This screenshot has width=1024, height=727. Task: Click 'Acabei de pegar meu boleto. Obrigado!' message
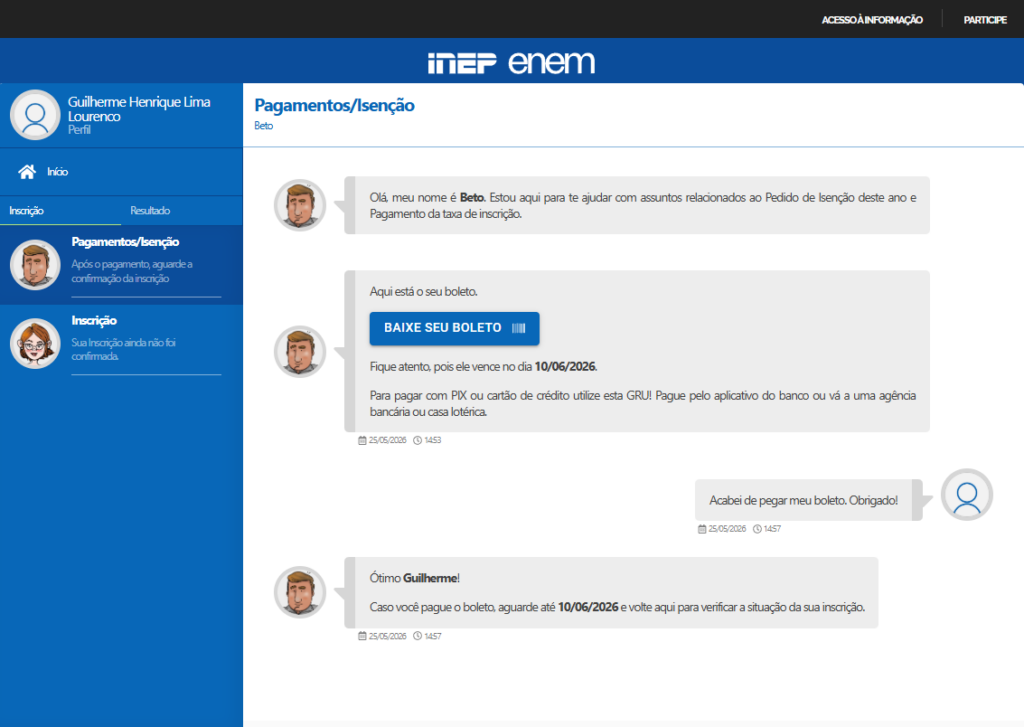pyautogui.click(x=803, y=500)
